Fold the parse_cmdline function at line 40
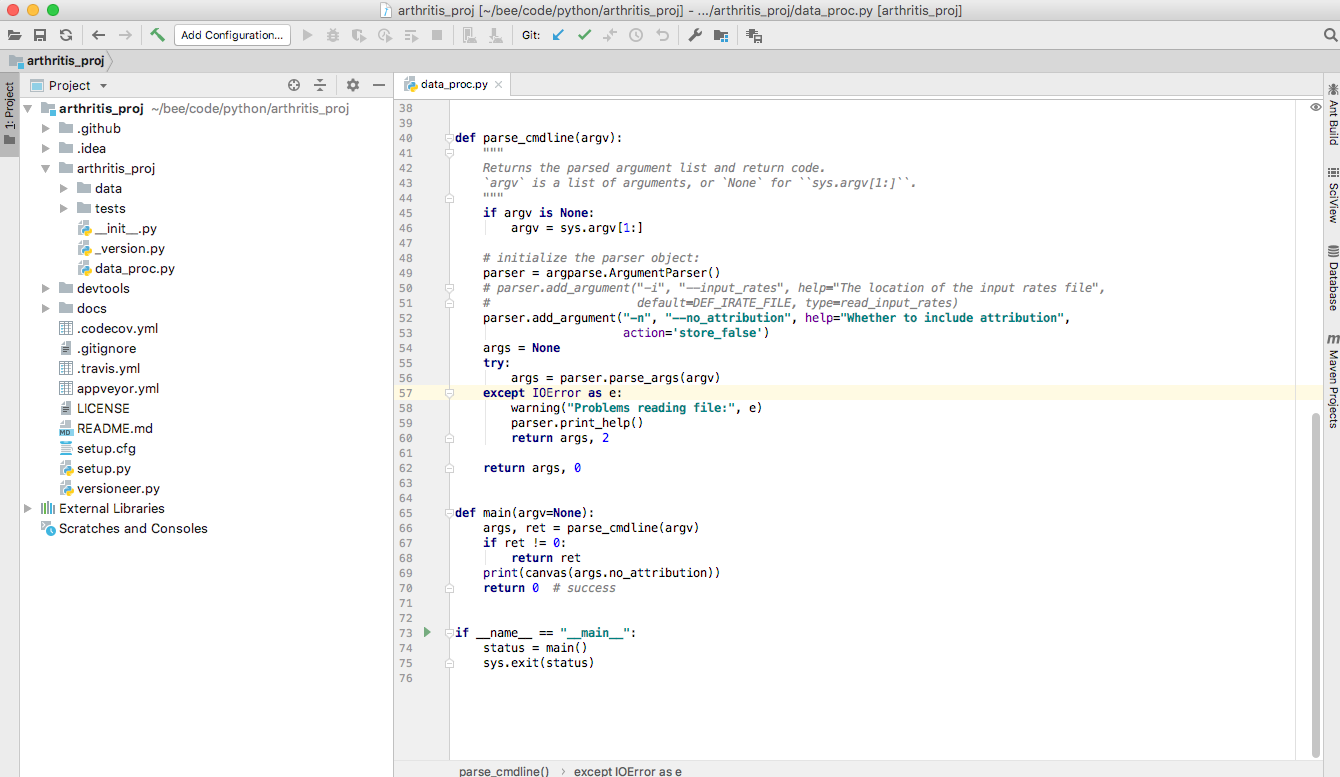Screen dimensions: 1340x777 (449, 138)
